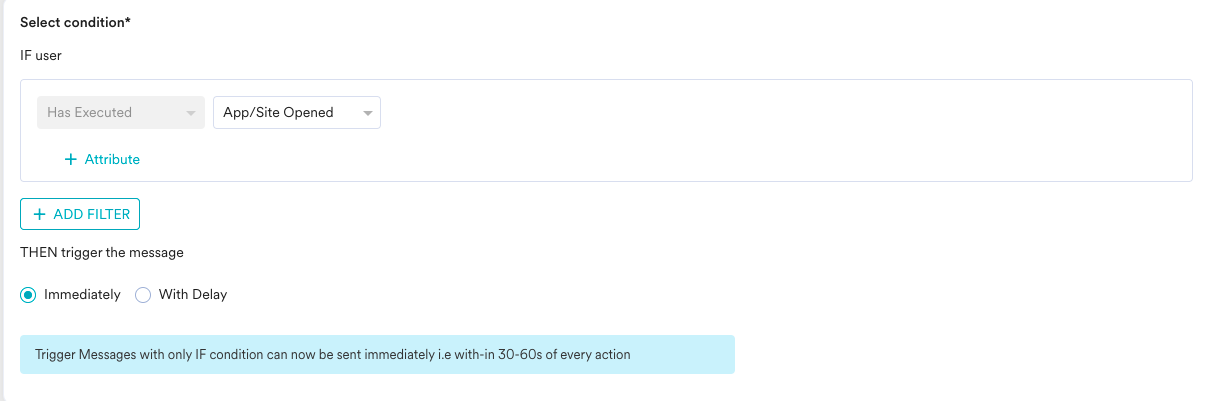The height and width of the screenshot is (401, 1206).
Task: Click the Immediately label text
Action: pyautogui.click(x=82, y=295)
